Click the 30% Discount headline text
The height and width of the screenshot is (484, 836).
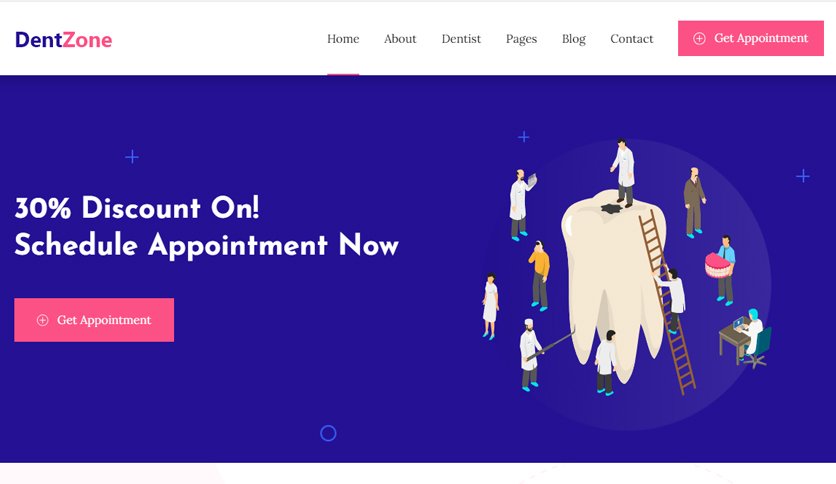coord(138,207)
